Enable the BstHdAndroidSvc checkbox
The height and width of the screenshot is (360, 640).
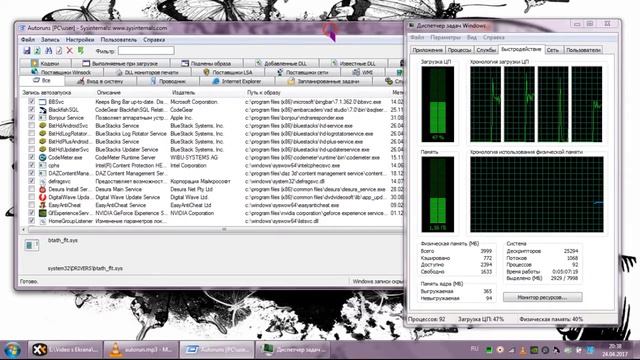coord(31,126)
